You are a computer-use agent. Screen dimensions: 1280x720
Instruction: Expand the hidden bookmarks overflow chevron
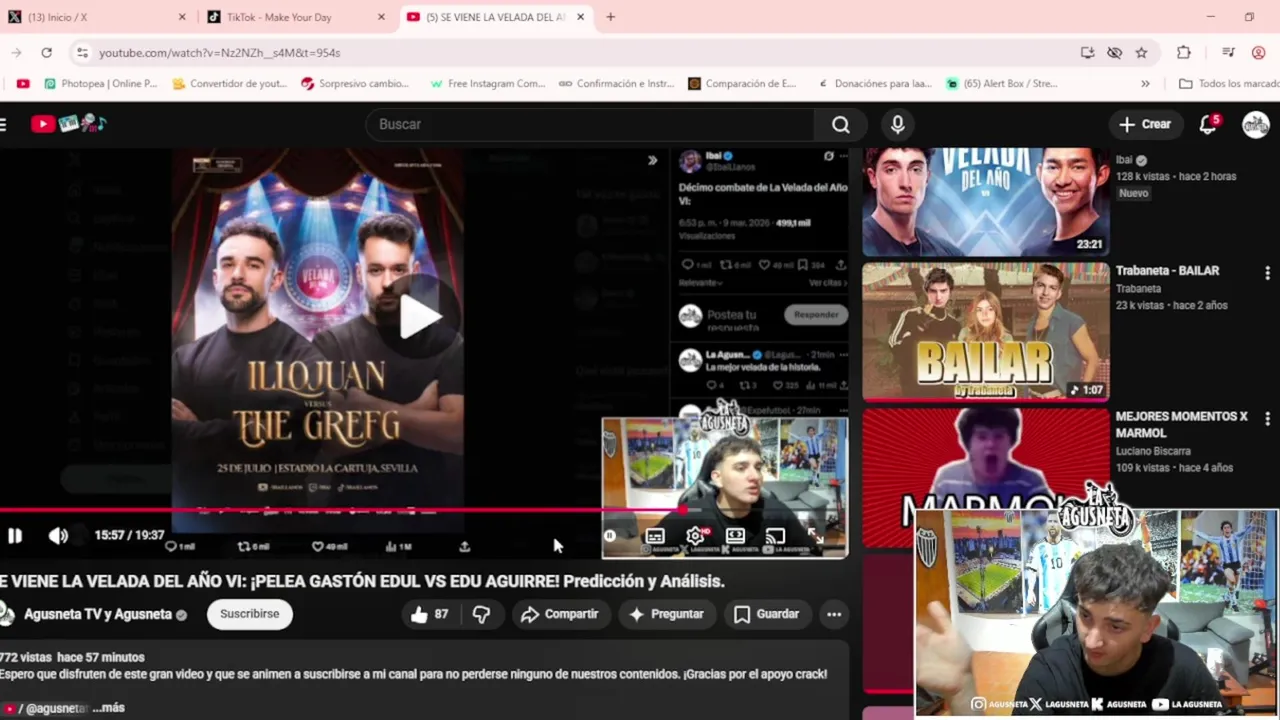pyautogui.click(x=1145, y=84)
